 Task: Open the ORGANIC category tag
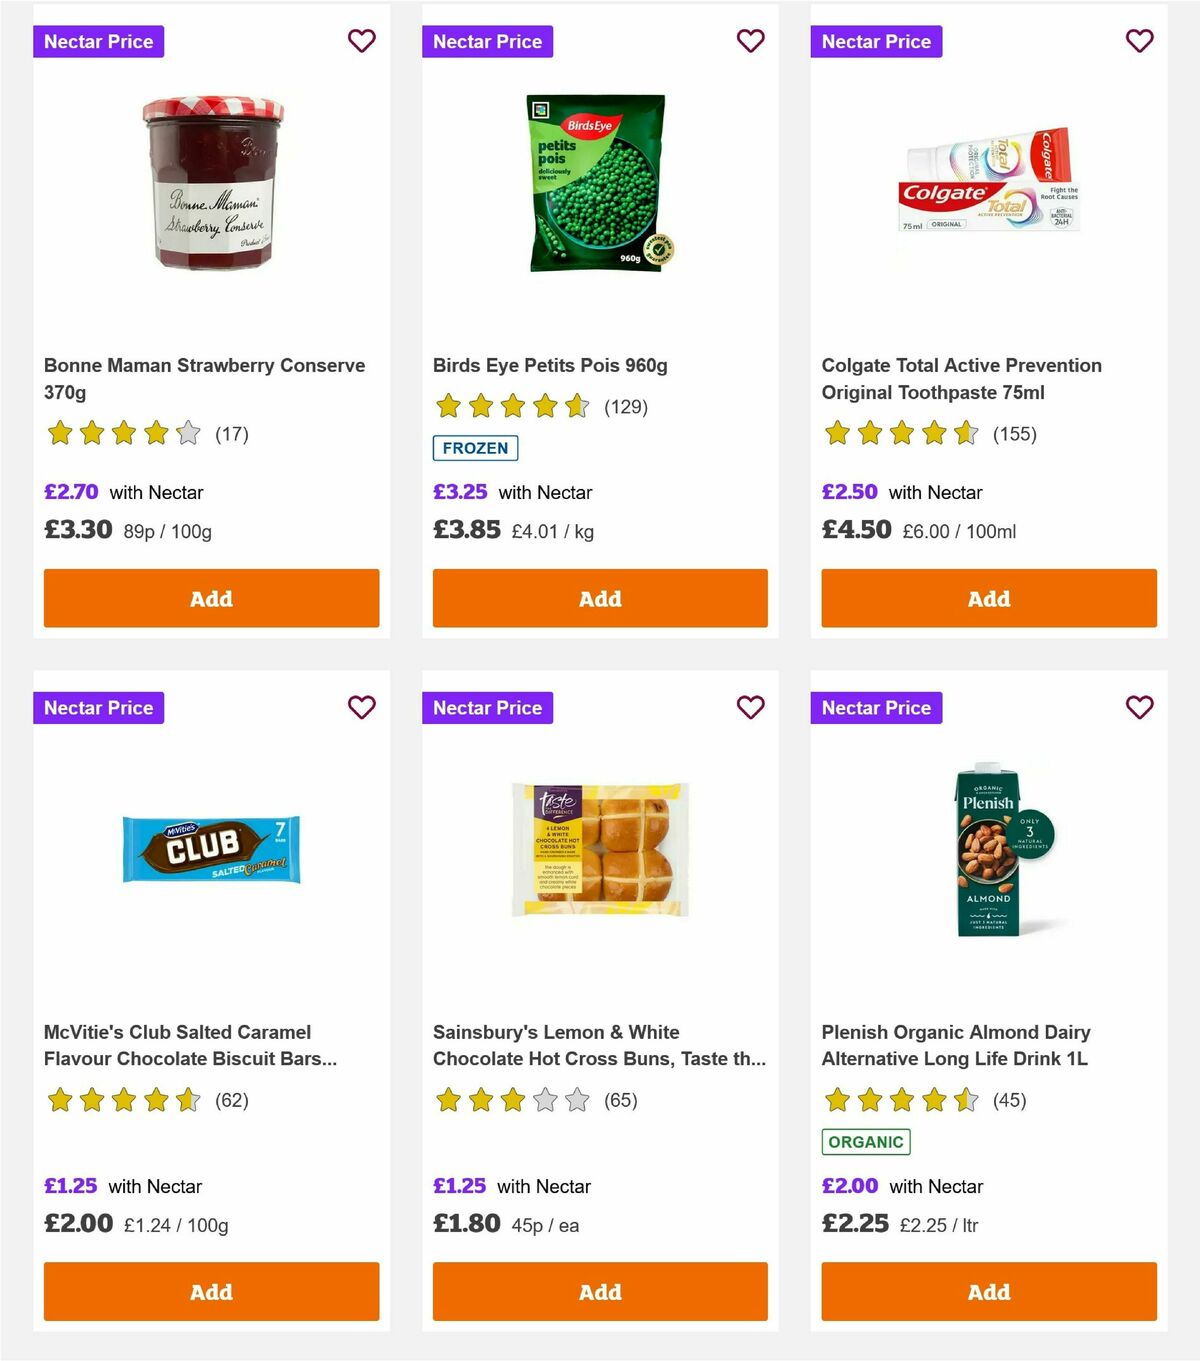pyautogui.click(x=866, y=1140)
